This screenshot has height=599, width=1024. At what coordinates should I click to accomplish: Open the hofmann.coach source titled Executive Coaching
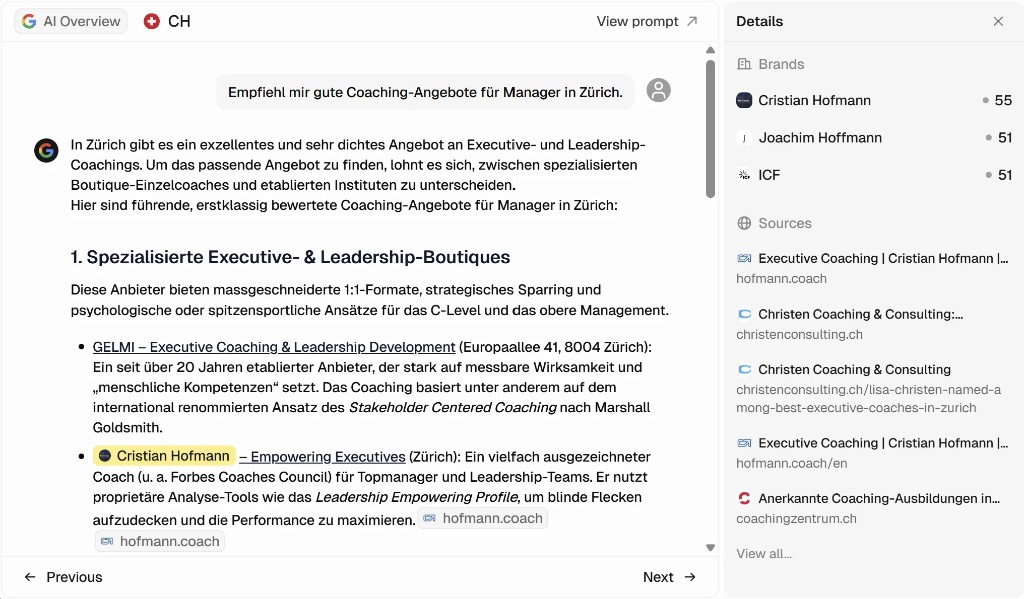(x=872, y=268)
